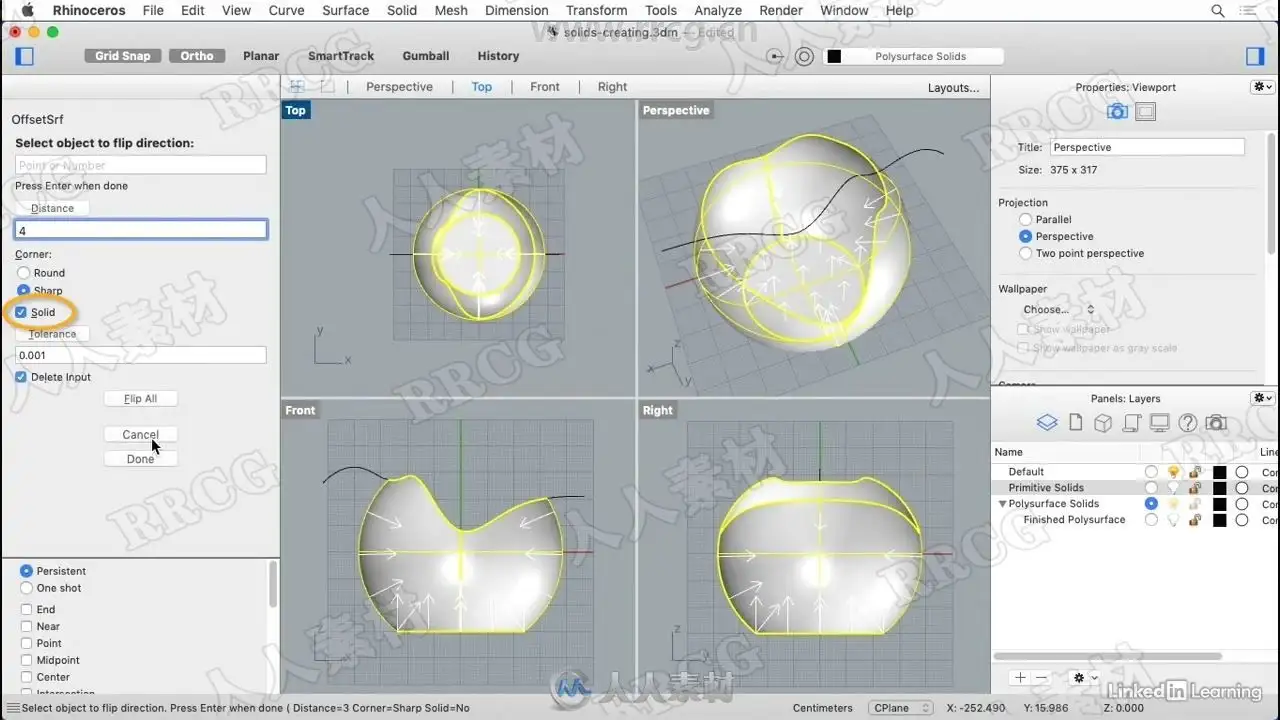This screenshot has width=1280, height=720.
Task: Open the page-shaped properties panel icon
Action: 1076,423
